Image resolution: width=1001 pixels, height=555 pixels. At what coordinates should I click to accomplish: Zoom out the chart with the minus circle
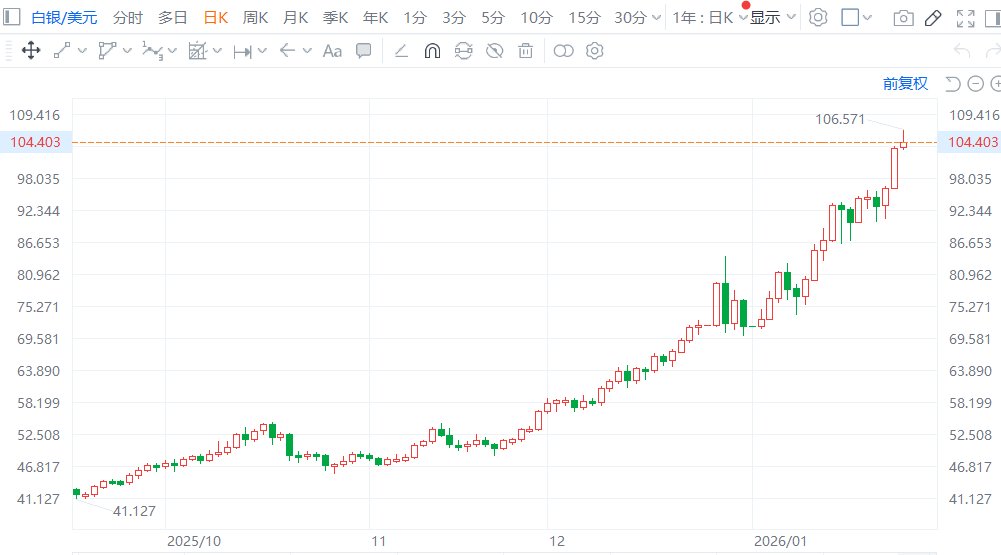click(x=975, y=84)
